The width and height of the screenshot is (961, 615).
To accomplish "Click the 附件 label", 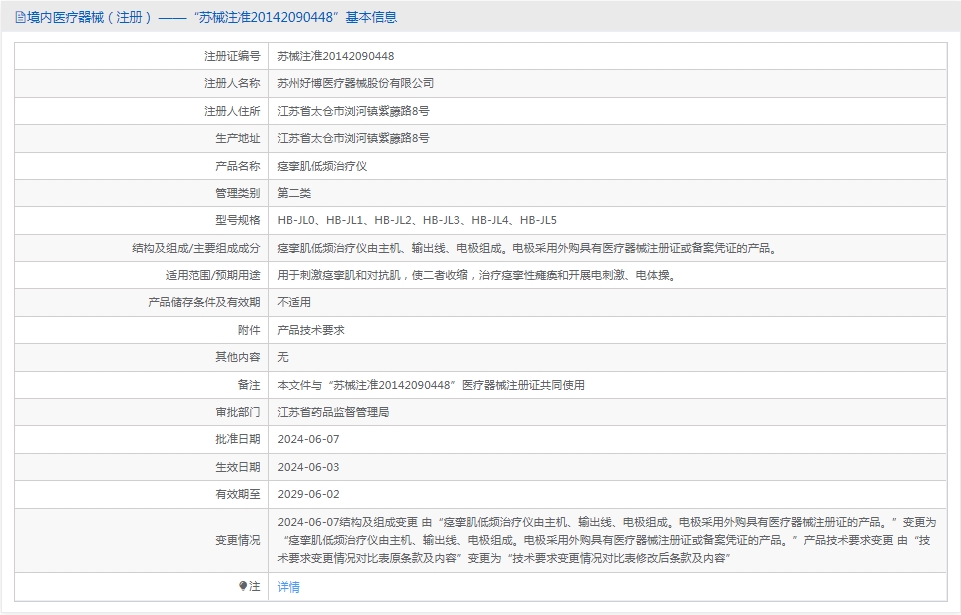I will tap(249, 330).
